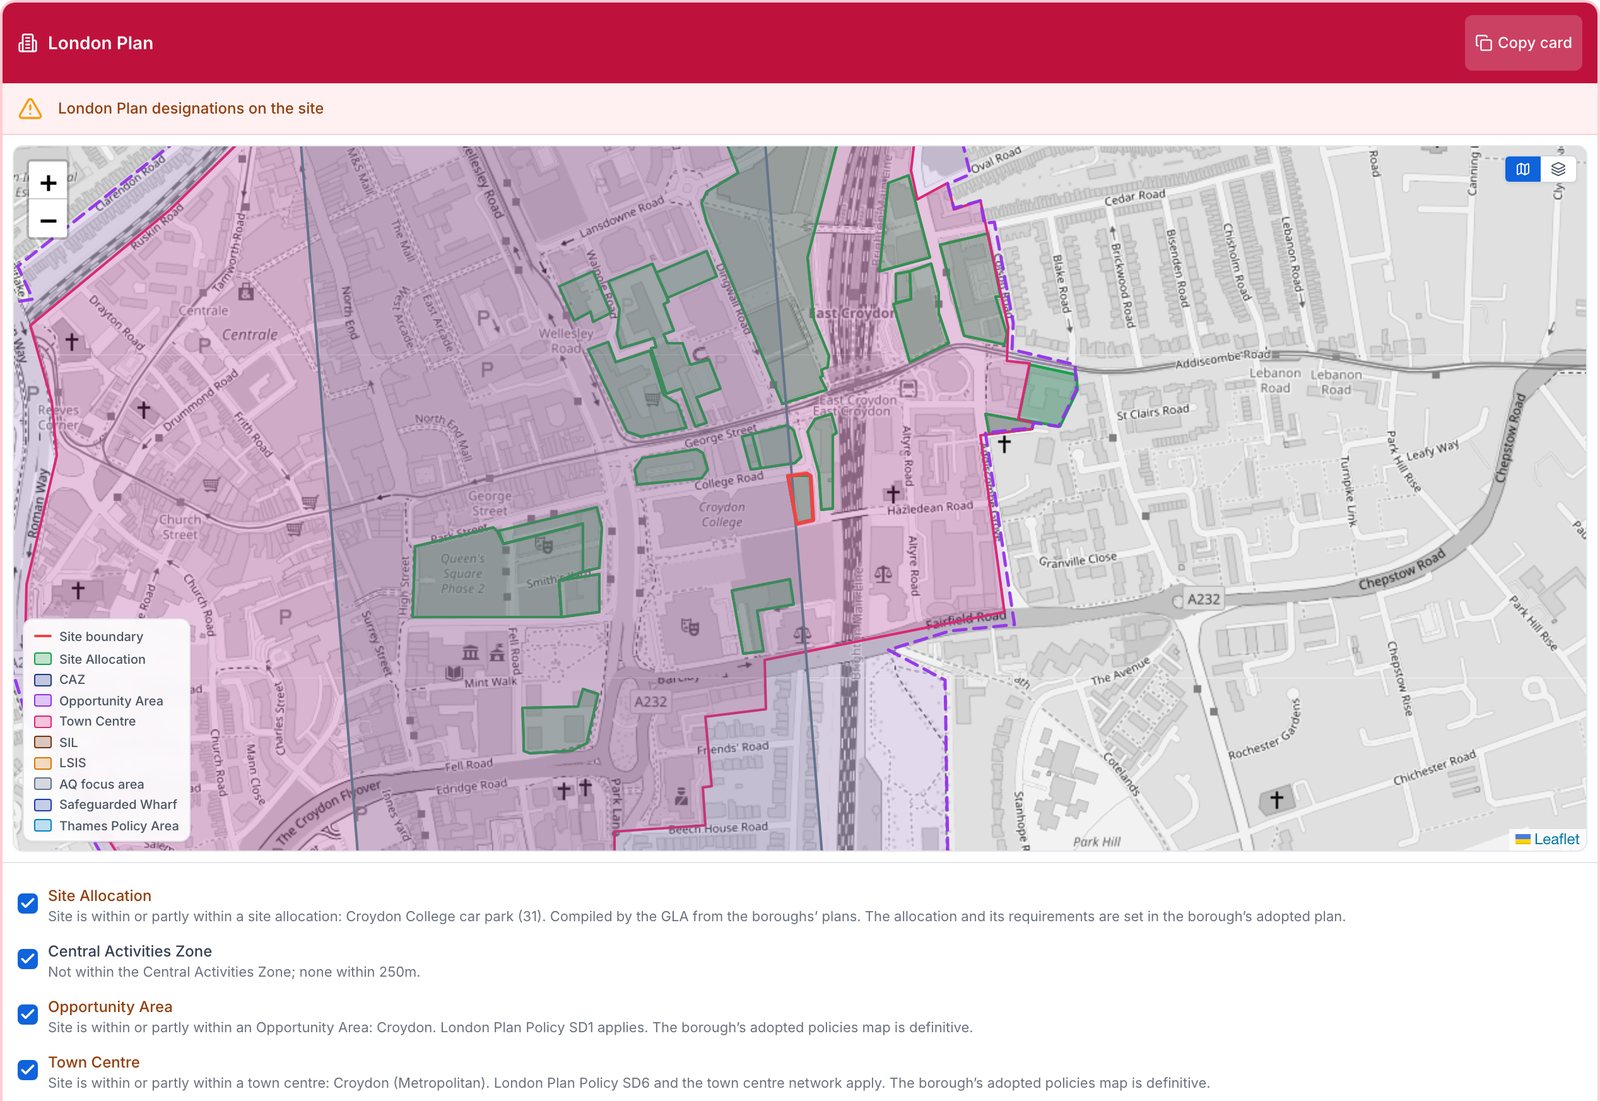1600x1101 pixels.
Task: Click the purple Opportunity Area legend swatch
Action: [43, 701]
